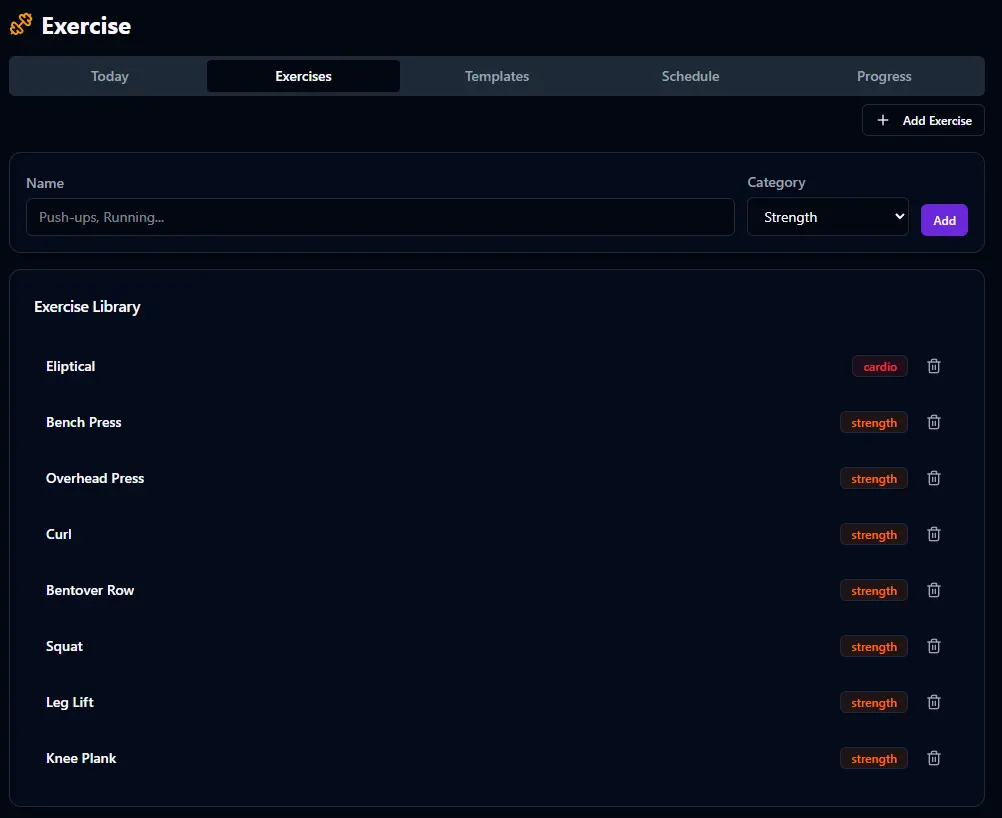Click inside the Name input field
Image resolution: width=1002 pixels, height=818 pixels.
380,216
